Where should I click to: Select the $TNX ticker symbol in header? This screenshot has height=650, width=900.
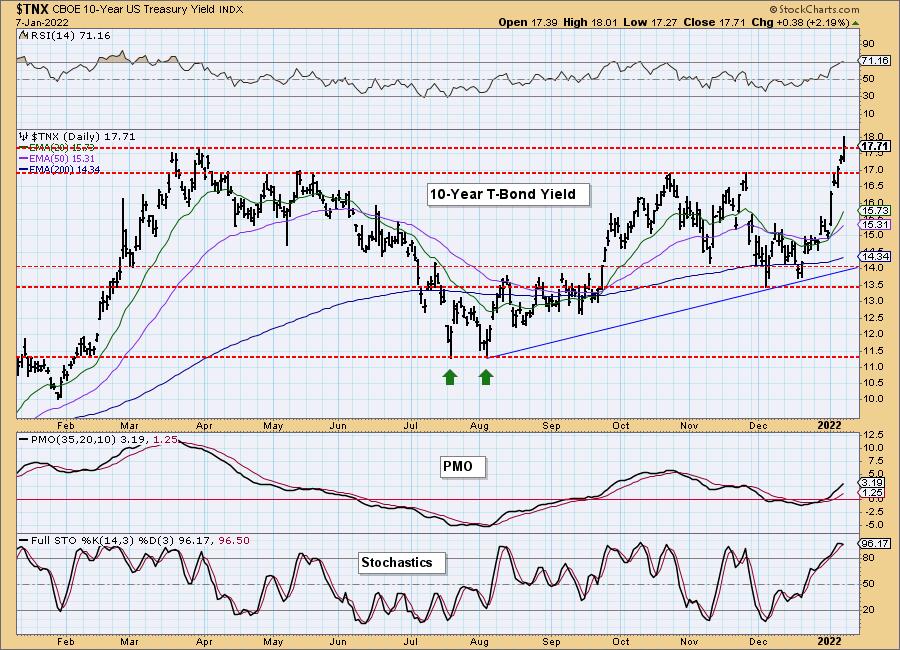point(33,9)
